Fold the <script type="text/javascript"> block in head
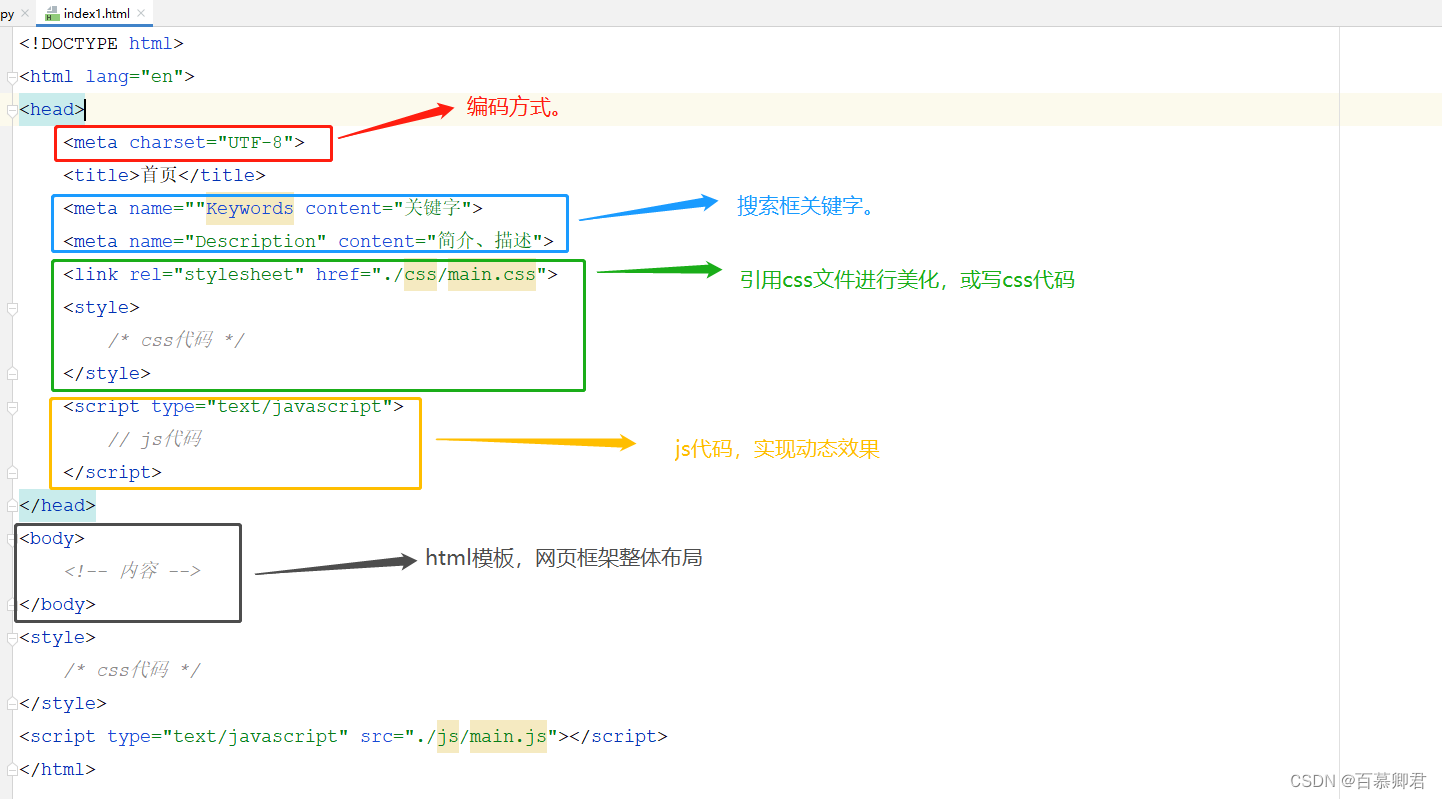Viewport: 1442px width, 799px height. coord(12,407)
